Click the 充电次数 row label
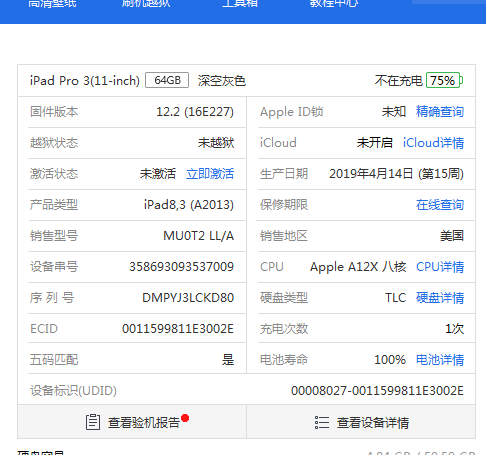This screenshot has width=486, height=455. click(284, 329)
